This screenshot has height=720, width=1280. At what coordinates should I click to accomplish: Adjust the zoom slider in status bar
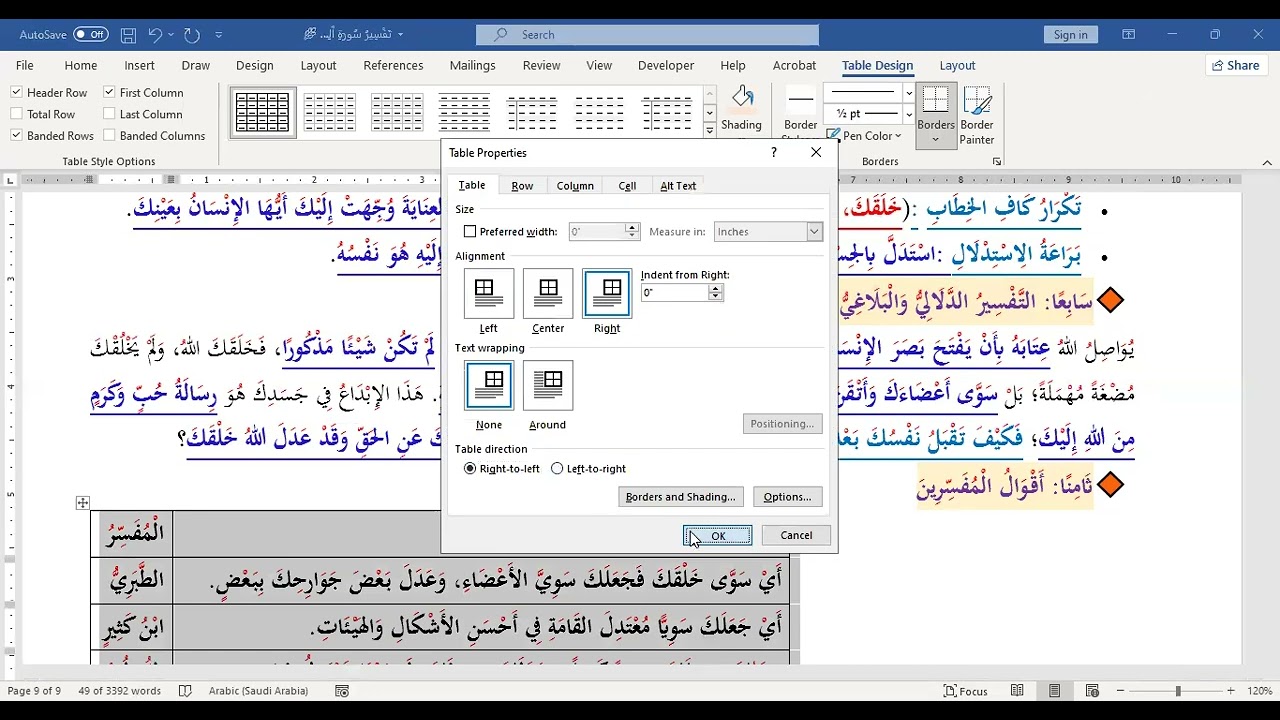click(1177, 691)
